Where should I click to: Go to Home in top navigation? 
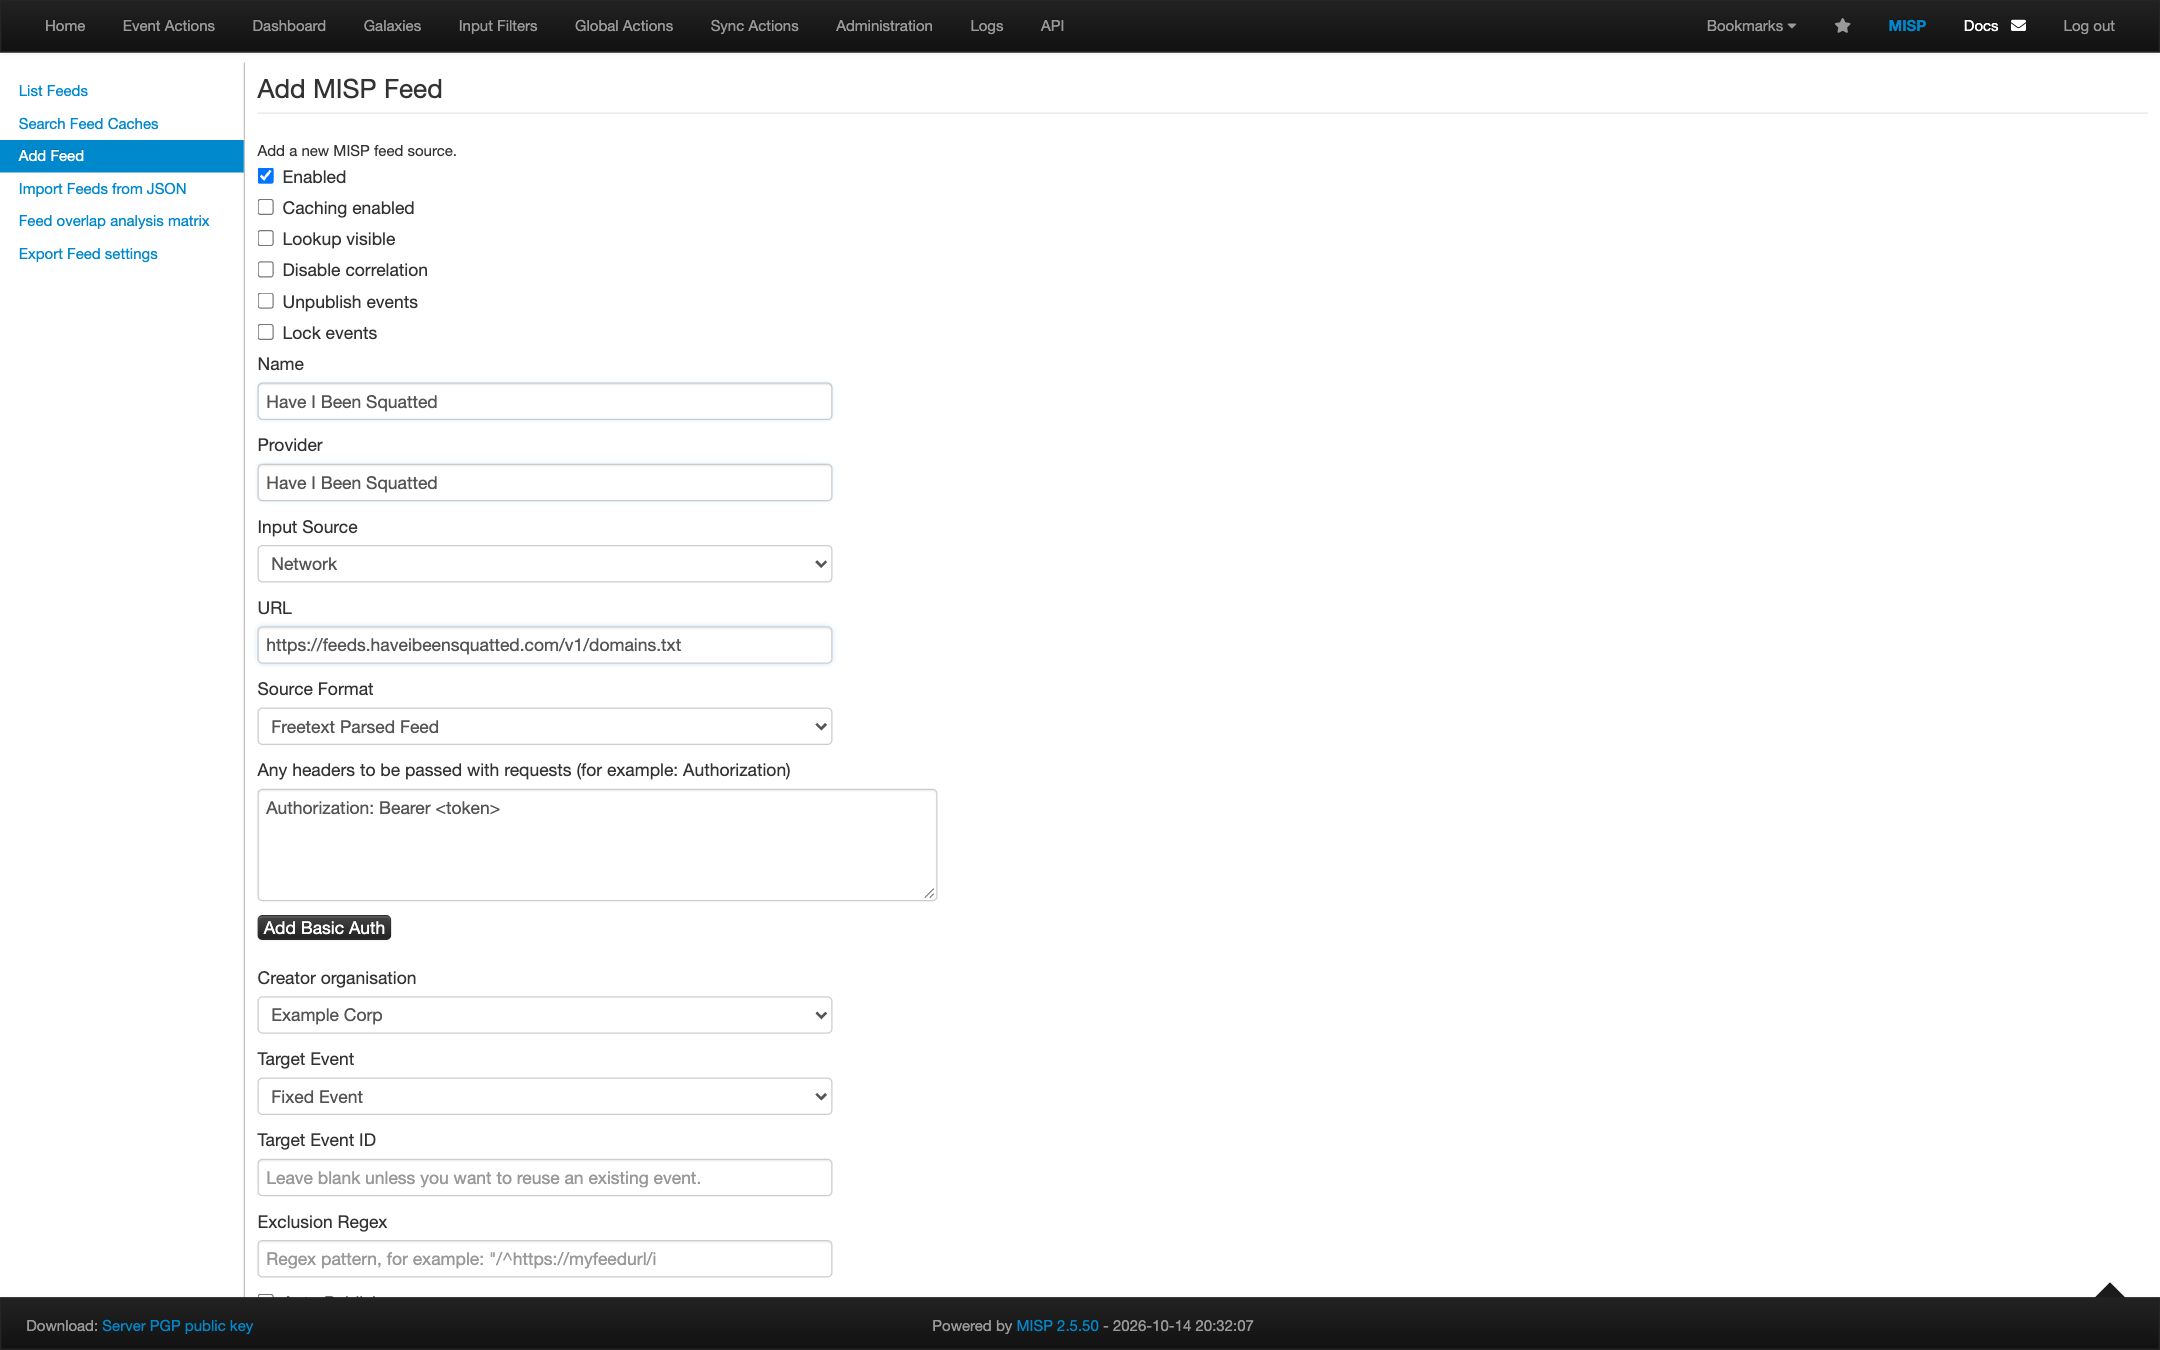pyautogui.click(x=65, y=26)
